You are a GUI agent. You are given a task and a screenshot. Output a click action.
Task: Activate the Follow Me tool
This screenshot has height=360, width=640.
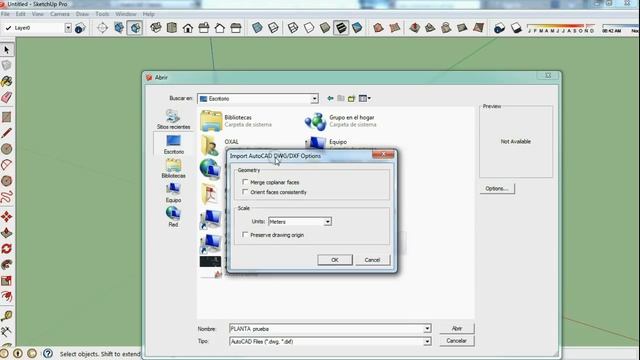coord(7,264)
